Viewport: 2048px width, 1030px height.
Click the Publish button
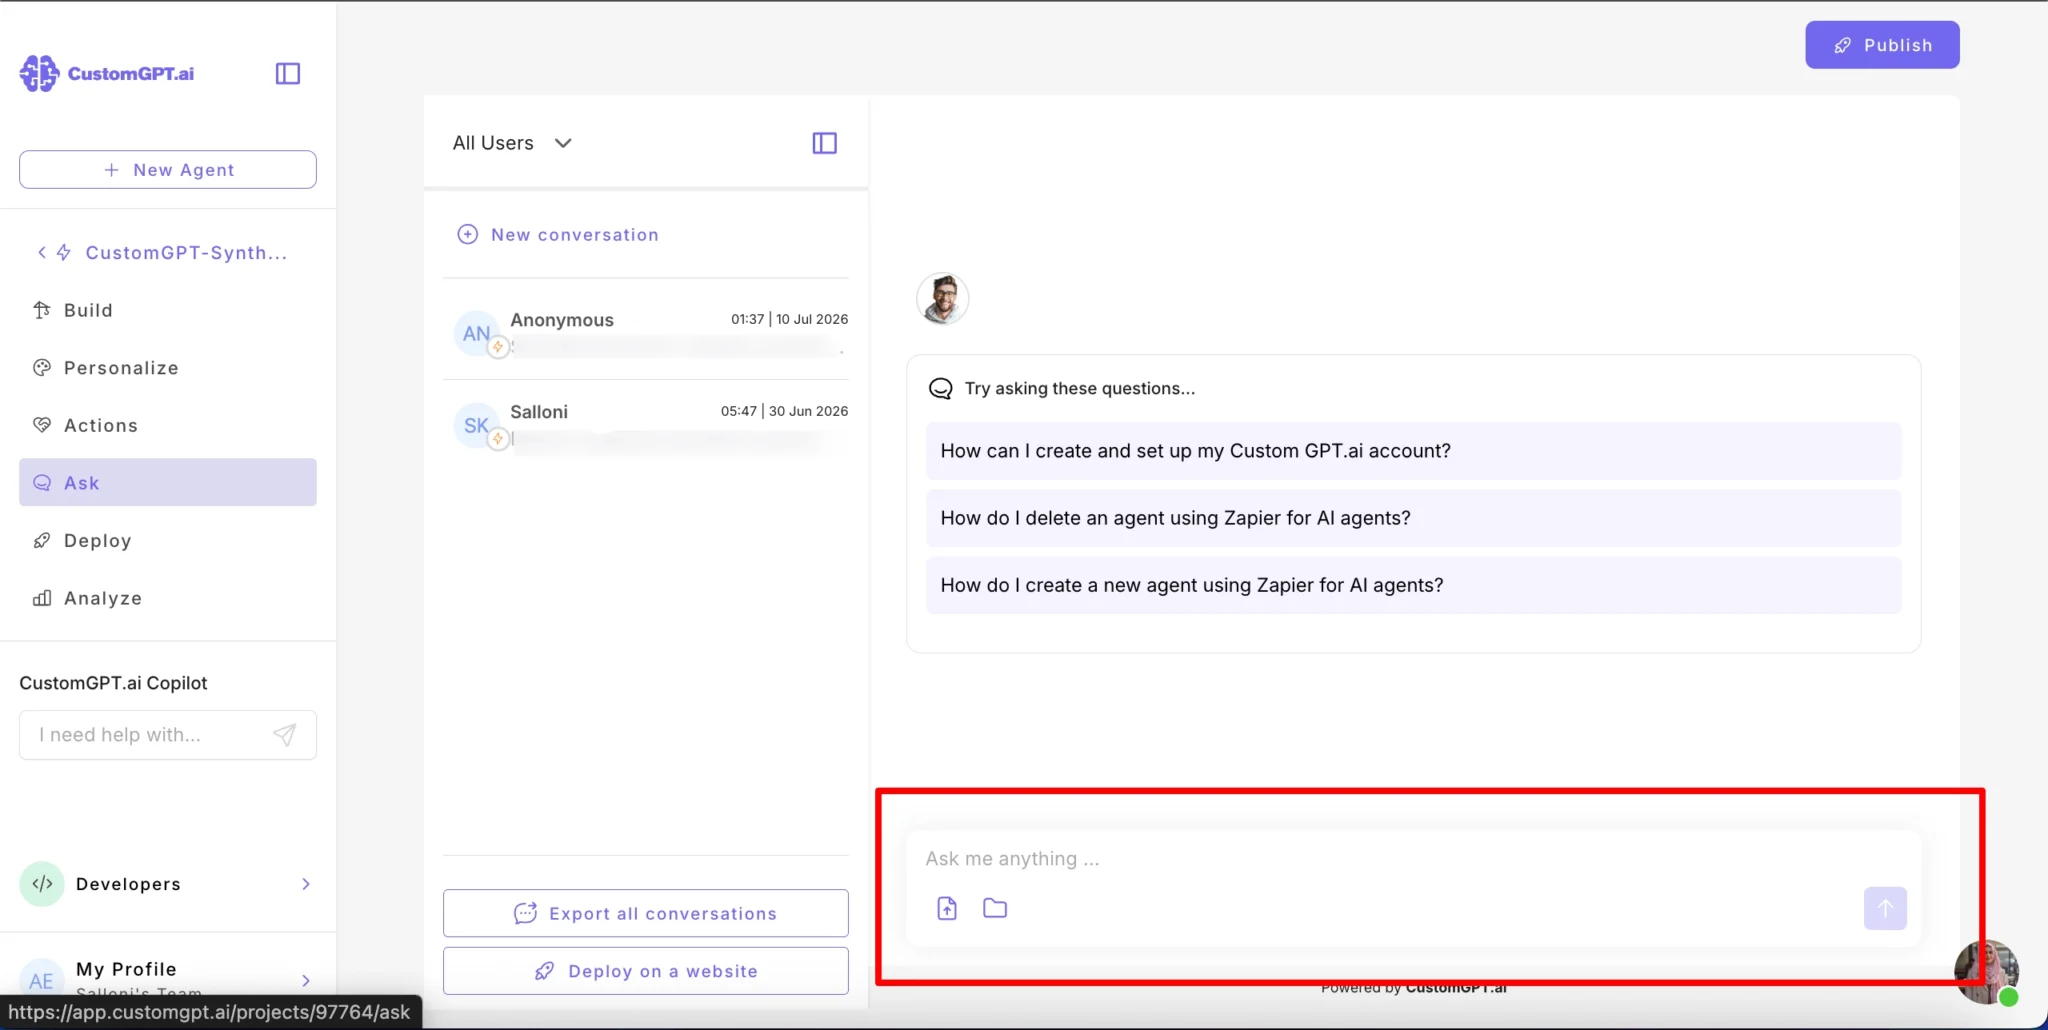click(x=1882, y=45)
